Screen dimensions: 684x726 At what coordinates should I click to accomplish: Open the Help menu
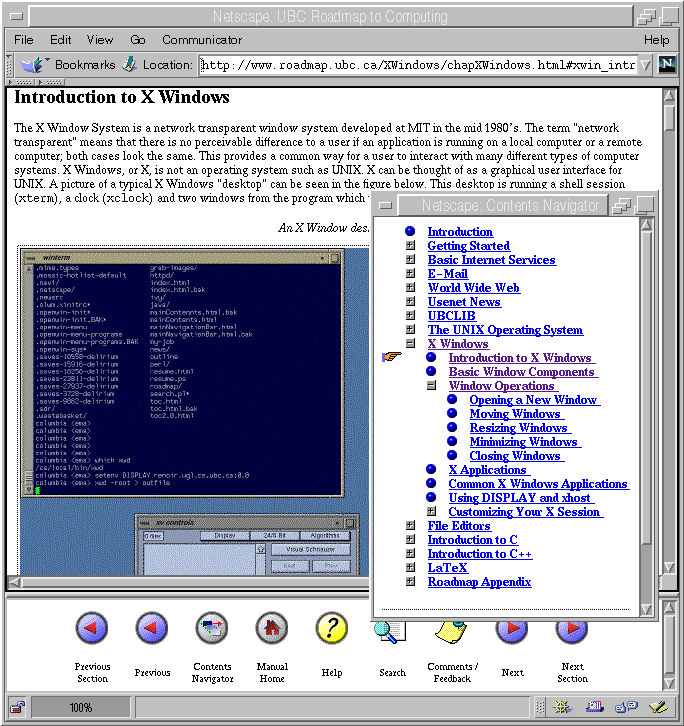656,40
